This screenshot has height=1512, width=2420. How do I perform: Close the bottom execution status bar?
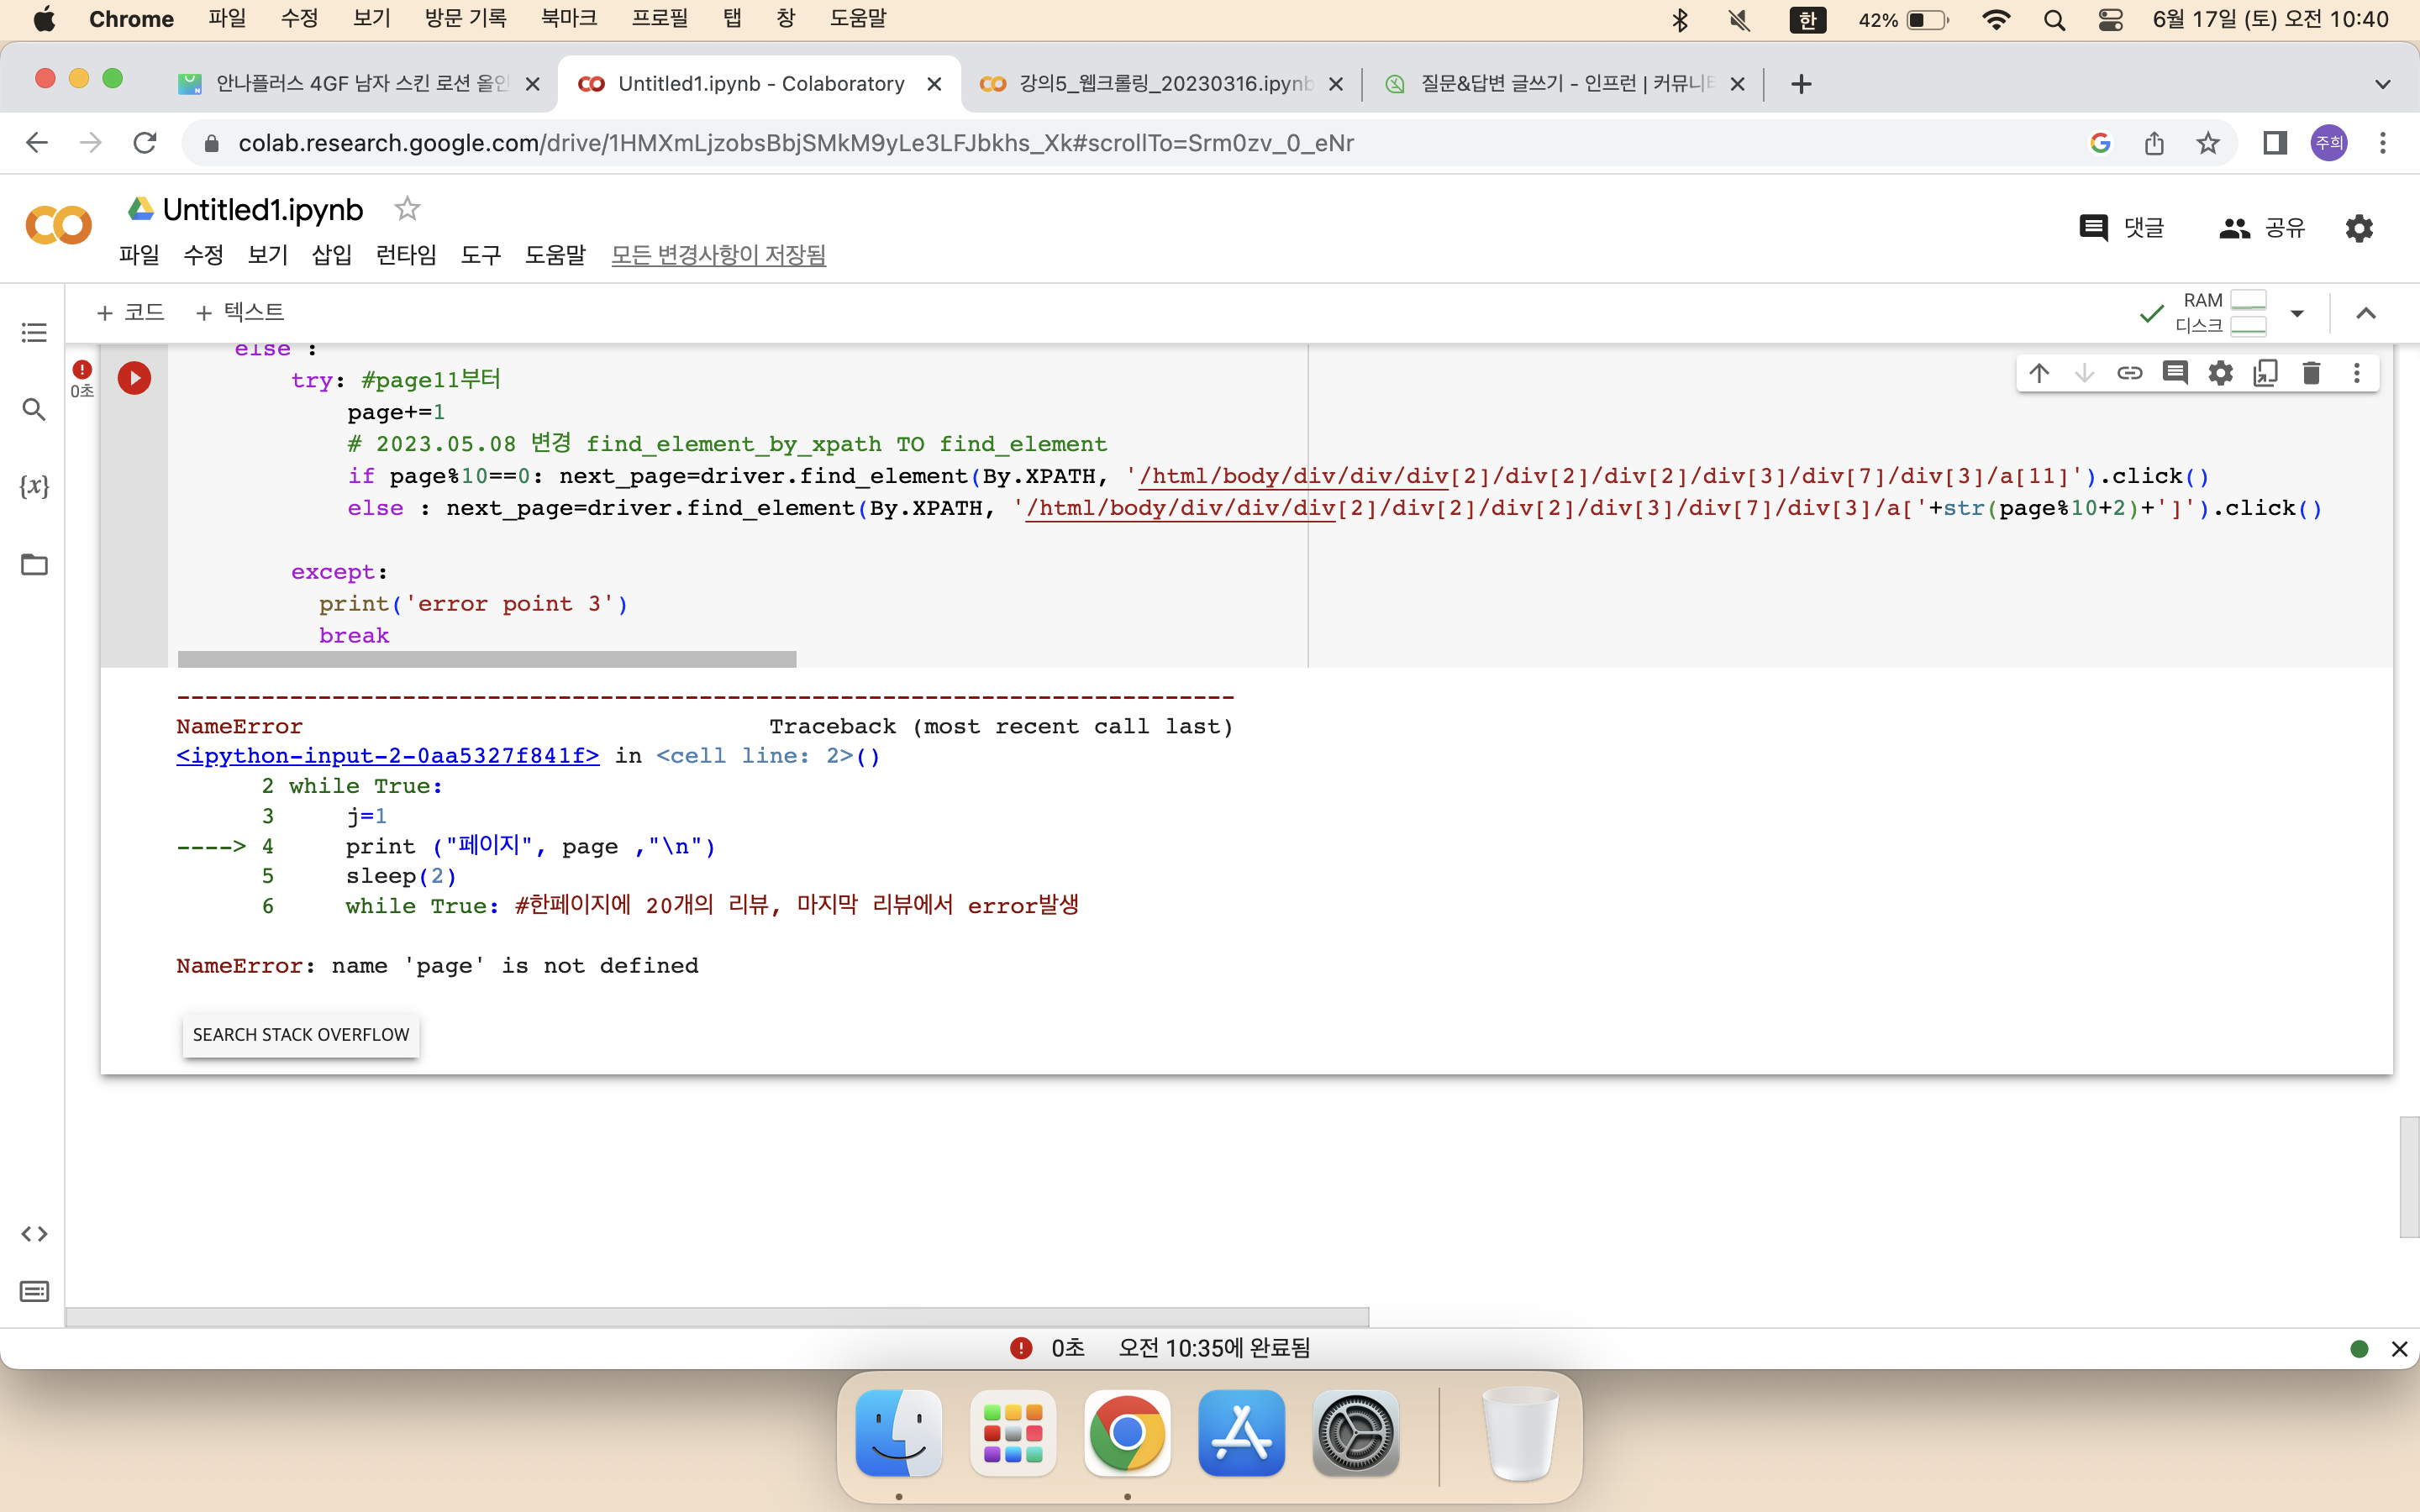tap(2399, 1349)
